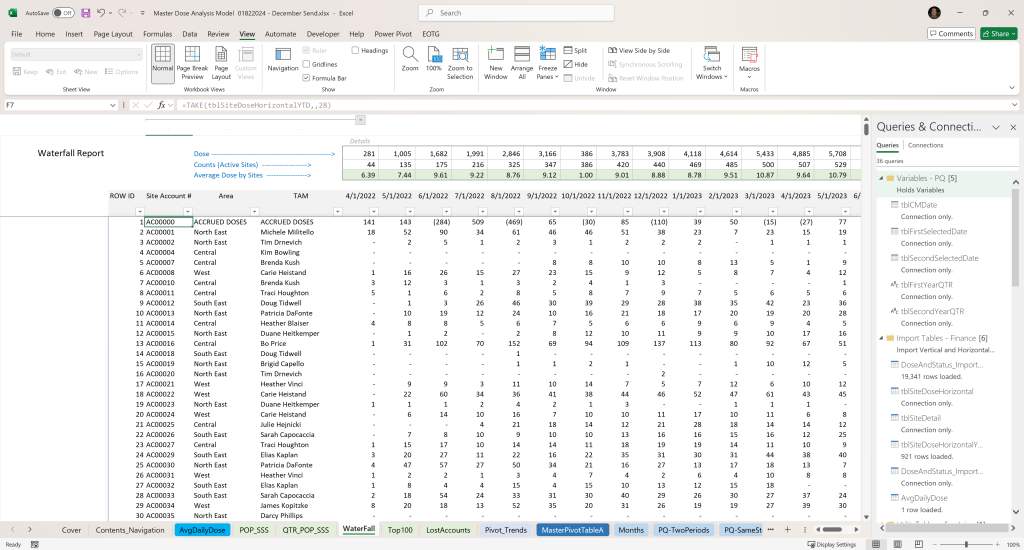Collapse Import Tables - Finance group
The width and height of the screenshot is (1024, 550).
click(880, 338)
